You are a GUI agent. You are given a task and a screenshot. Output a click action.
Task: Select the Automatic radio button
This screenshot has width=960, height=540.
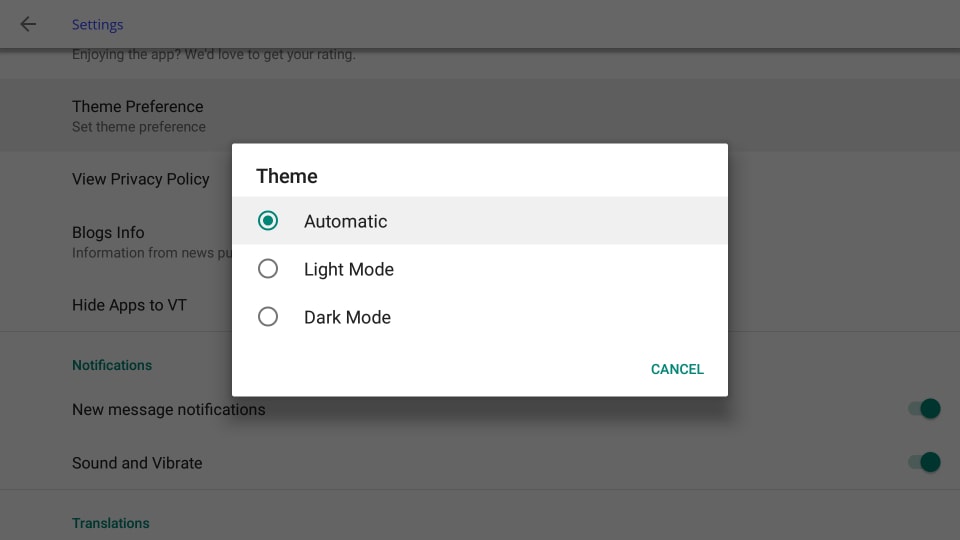click(x=268, y=220)
